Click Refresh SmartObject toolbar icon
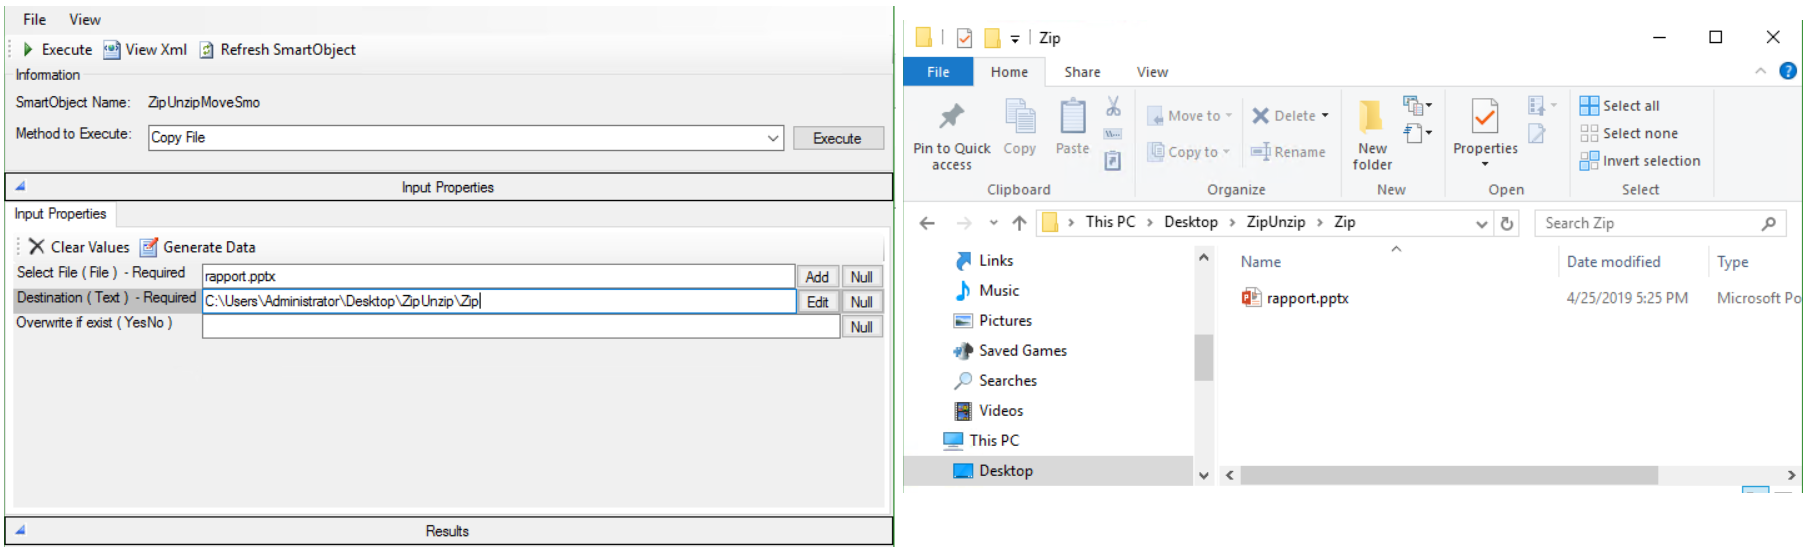1810x549 pixels. pos(207,50)
